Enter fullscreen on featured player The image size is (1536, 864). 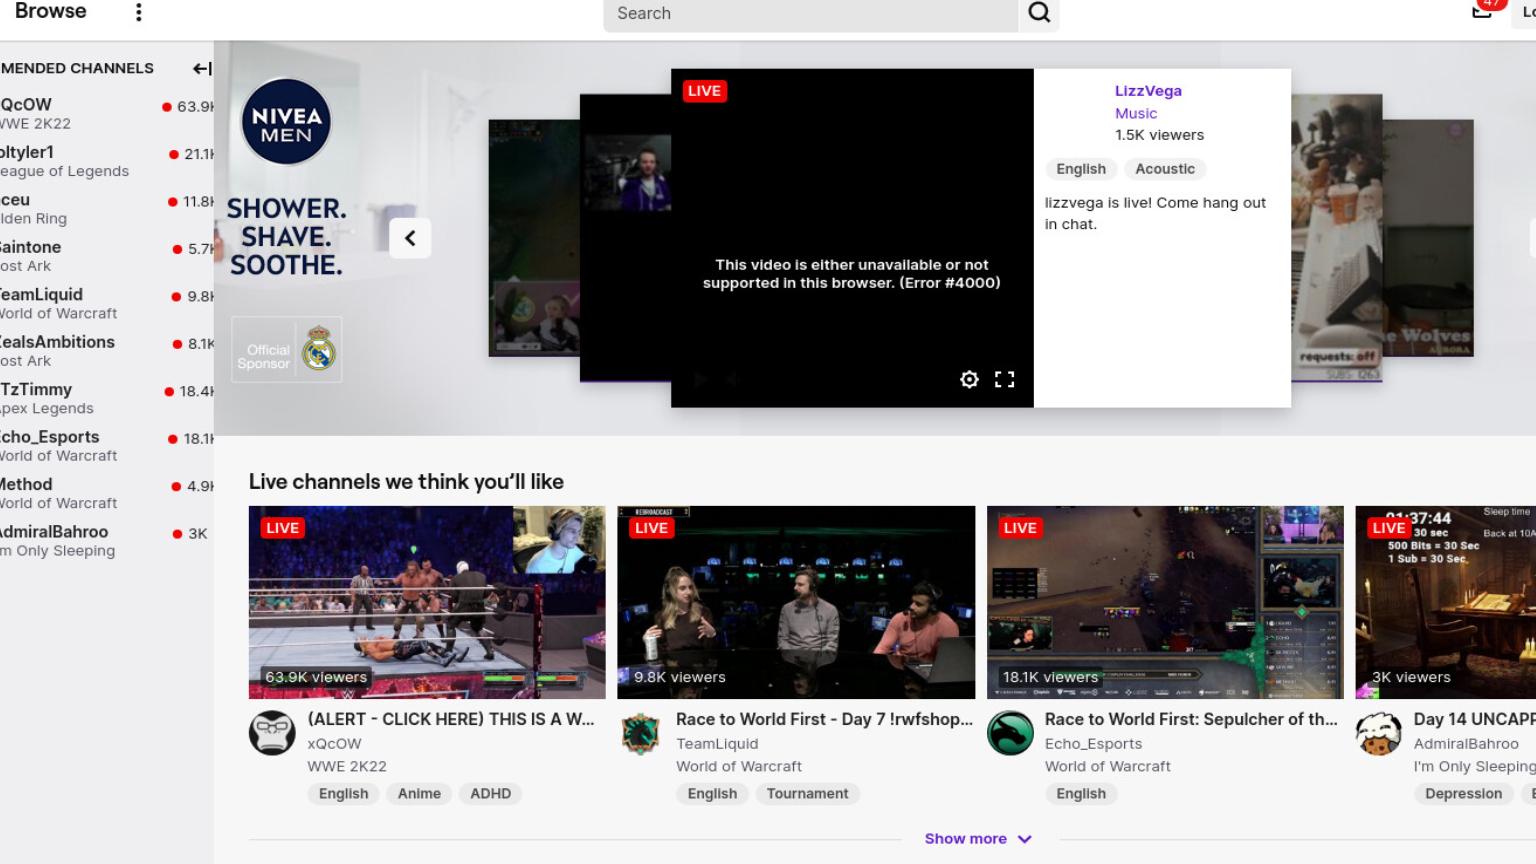[1004, 379]
